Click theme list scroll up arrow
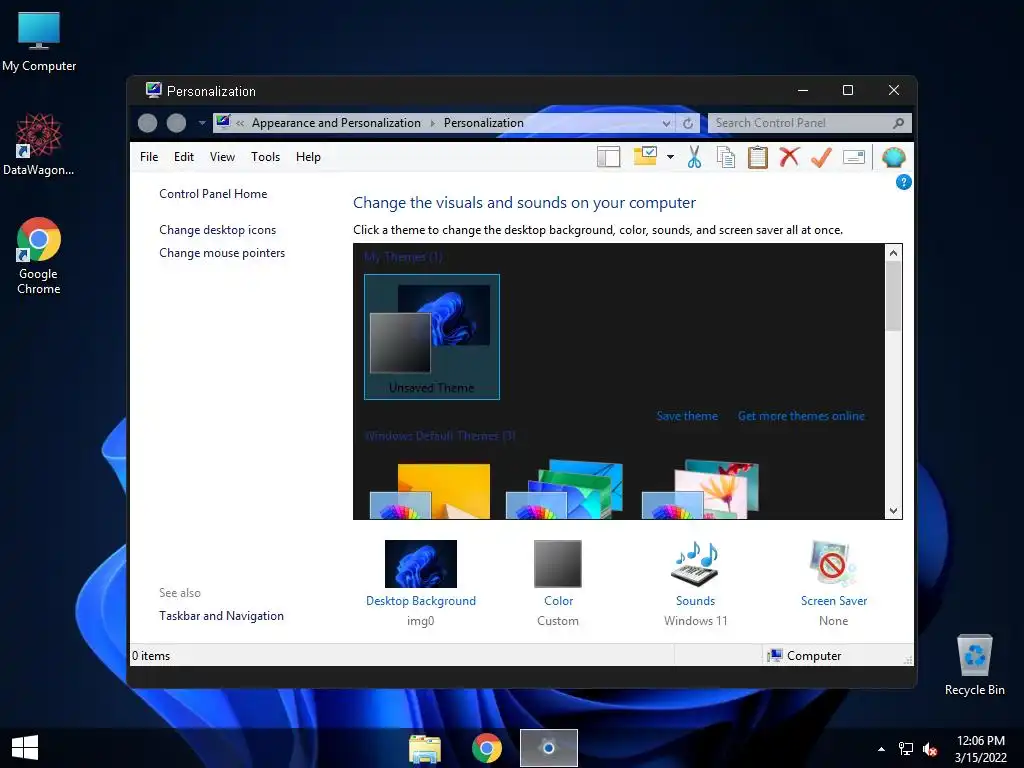1024x768 pixels. pos(893,253)
